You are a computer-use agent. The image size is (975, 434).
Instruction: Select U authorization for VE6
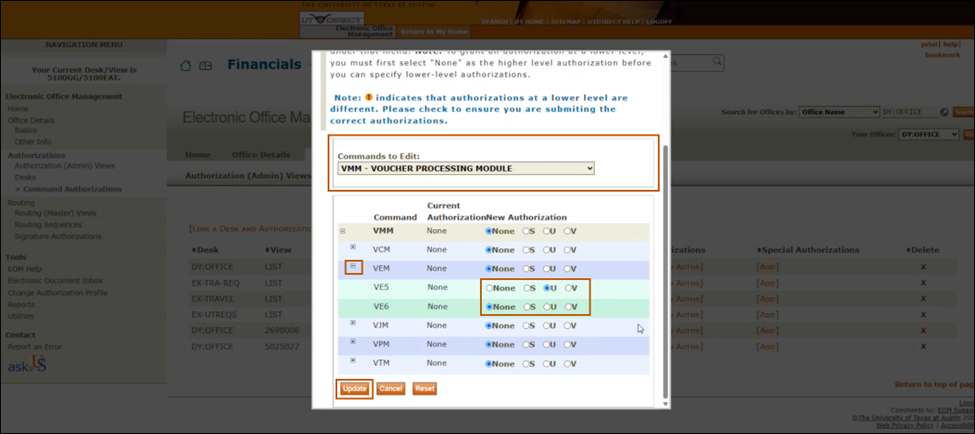pyautogui.click(x=547, y=307)
